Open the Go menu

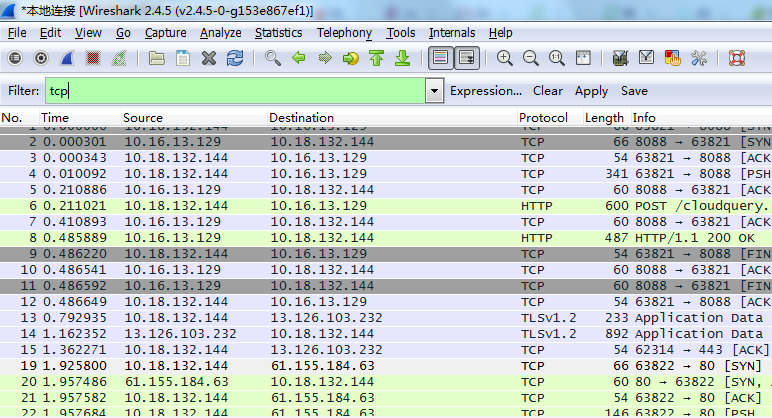pyautogui.click(x=123, y=32)
